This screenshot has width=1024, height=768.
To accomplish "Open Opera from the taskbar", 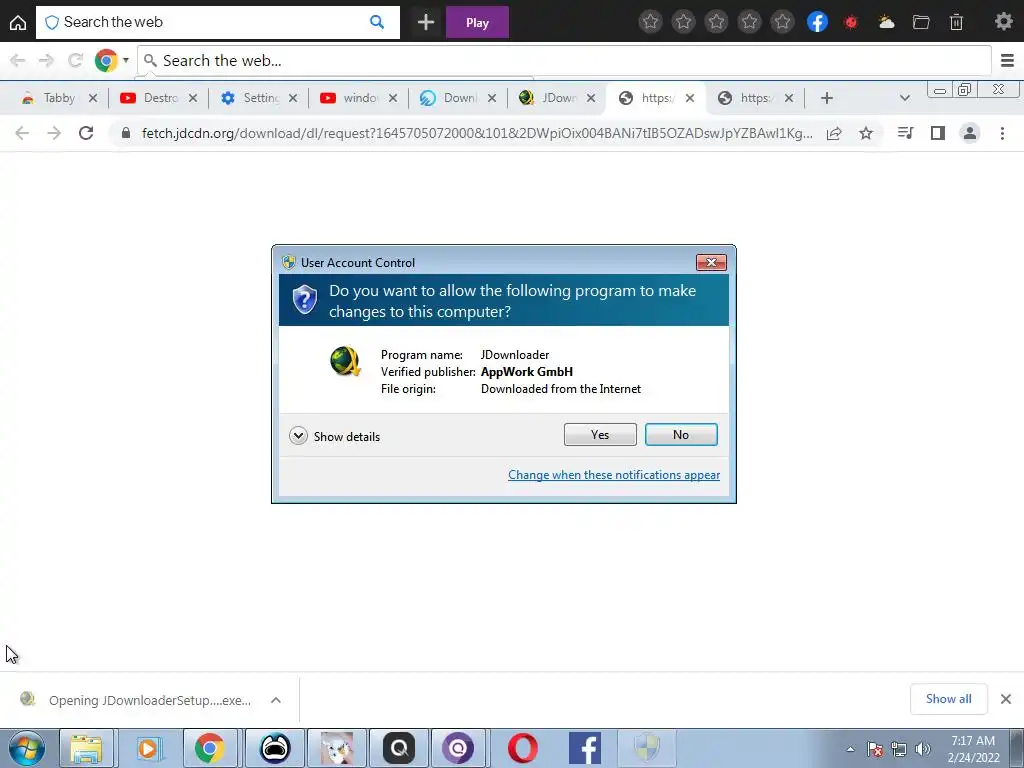I will tap(522, 748).
